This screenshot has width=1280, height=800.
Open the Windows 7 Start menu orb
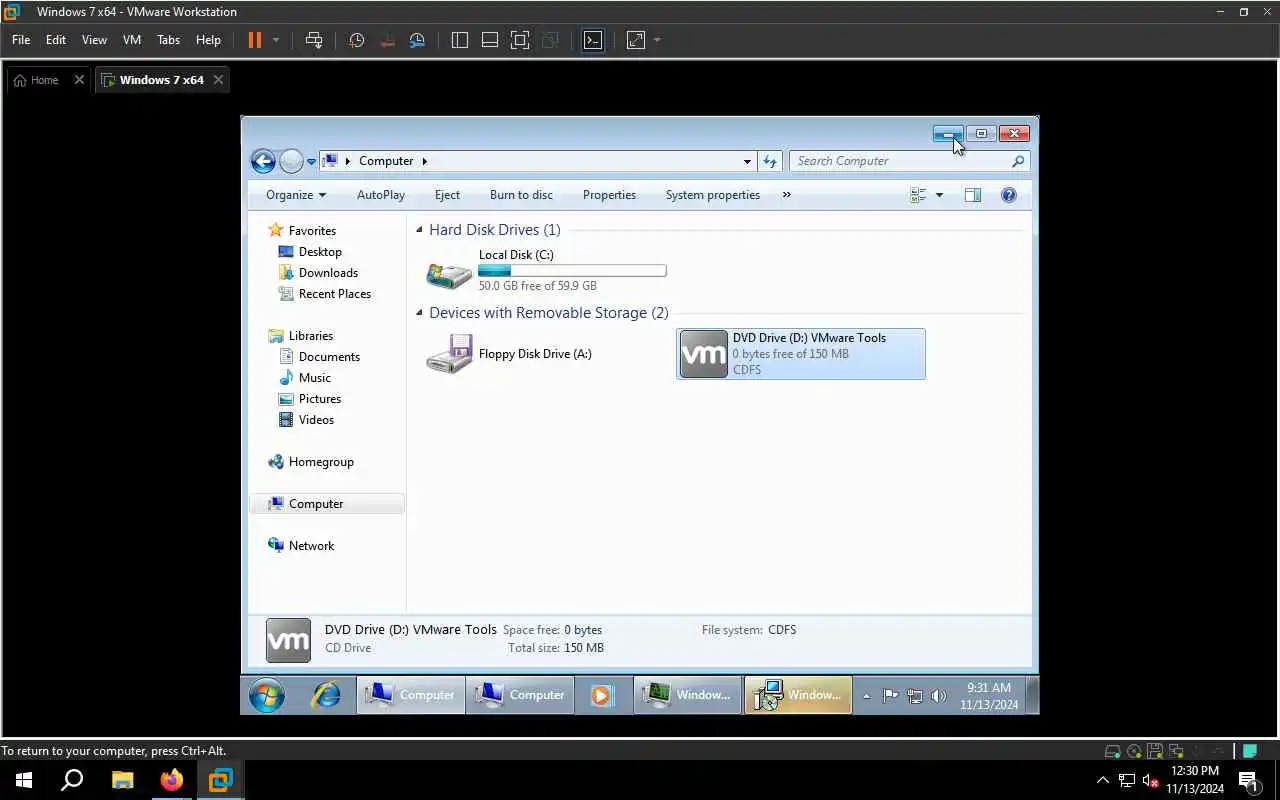(x=267, y=695)
